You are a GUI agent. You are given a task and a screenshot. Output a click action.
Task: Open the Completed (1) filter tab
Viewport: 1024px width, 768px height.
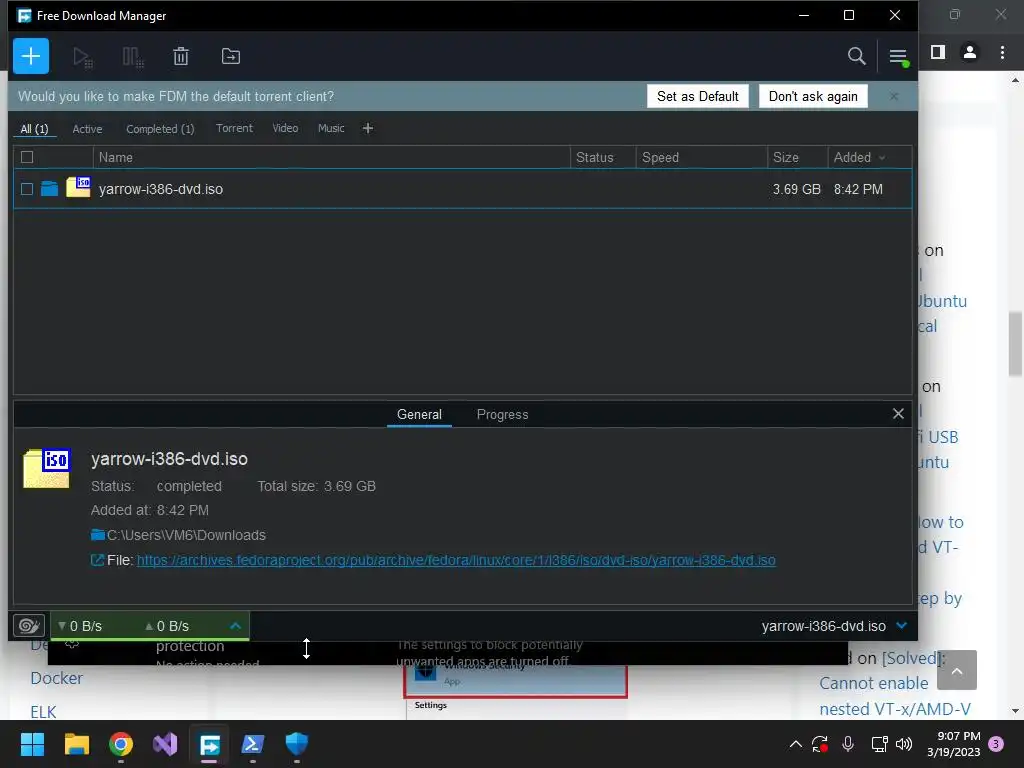click(160, 129)
